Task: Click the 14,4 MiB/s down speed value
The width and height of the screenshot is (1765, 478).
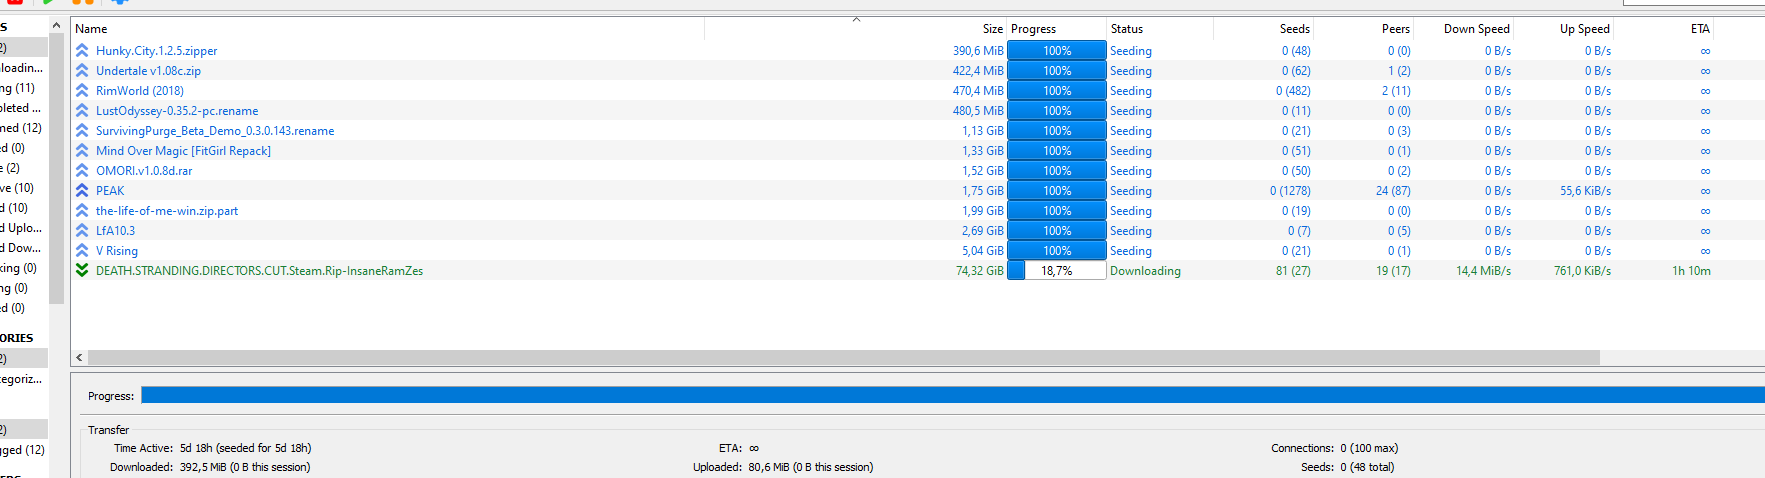Action: click(1483, 270)
